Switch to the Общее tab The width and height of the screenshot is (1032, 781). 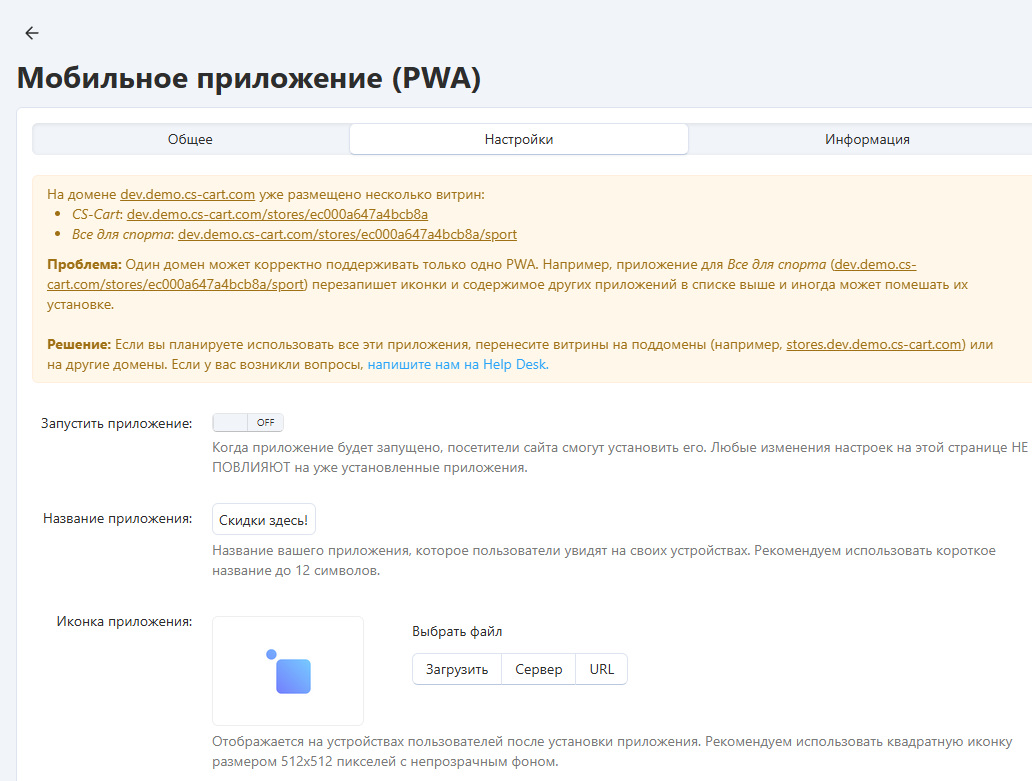point(190,139)
